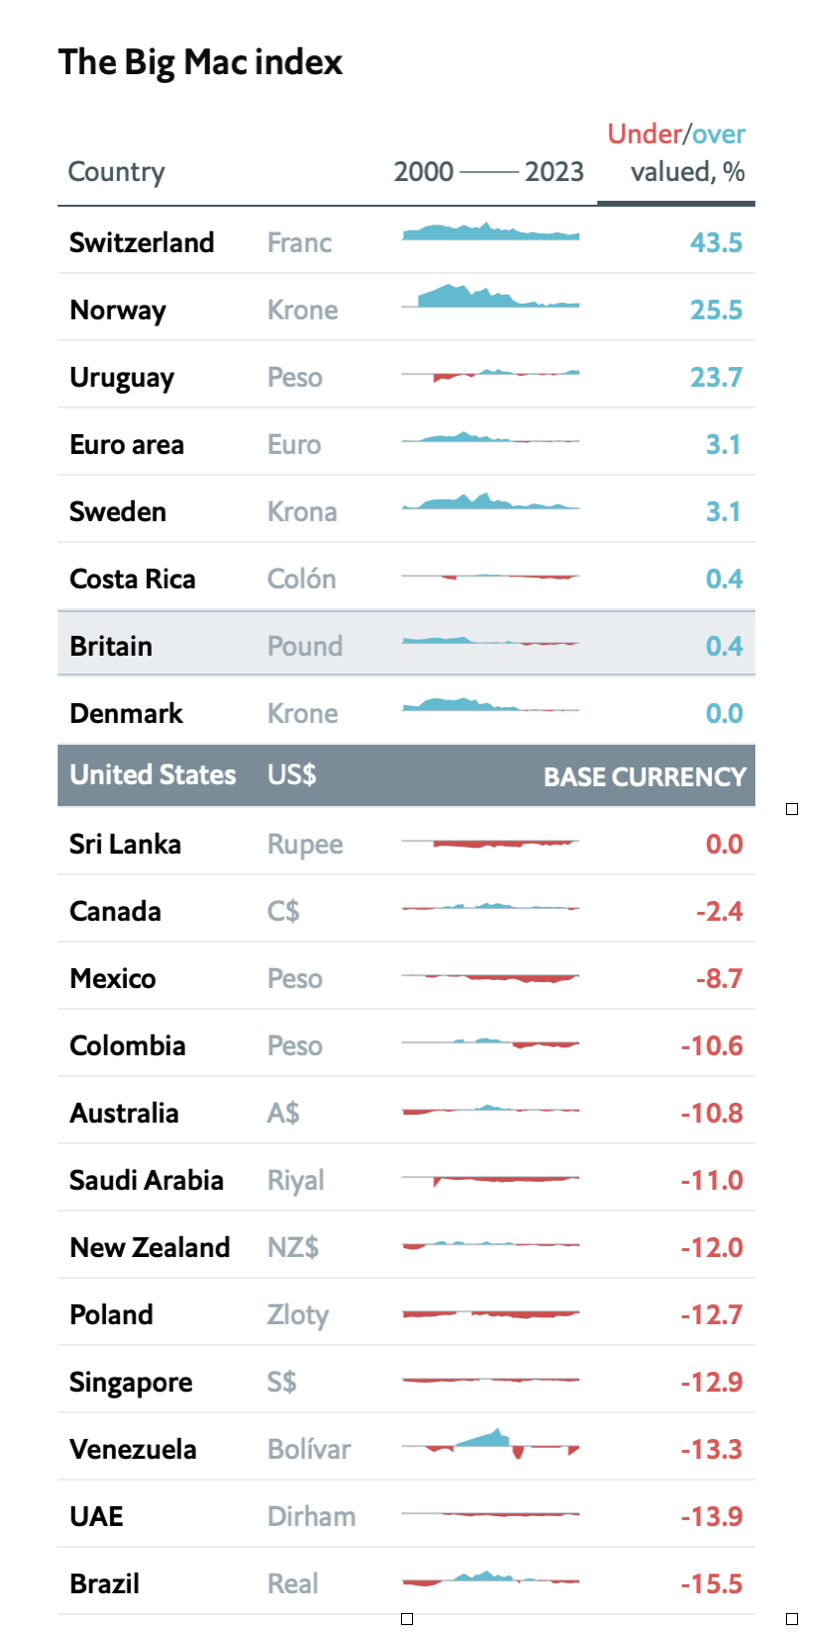Viewport: 832px width, 1652px height.
Task: Click the United States base currency row
Action: coord(406,775)
